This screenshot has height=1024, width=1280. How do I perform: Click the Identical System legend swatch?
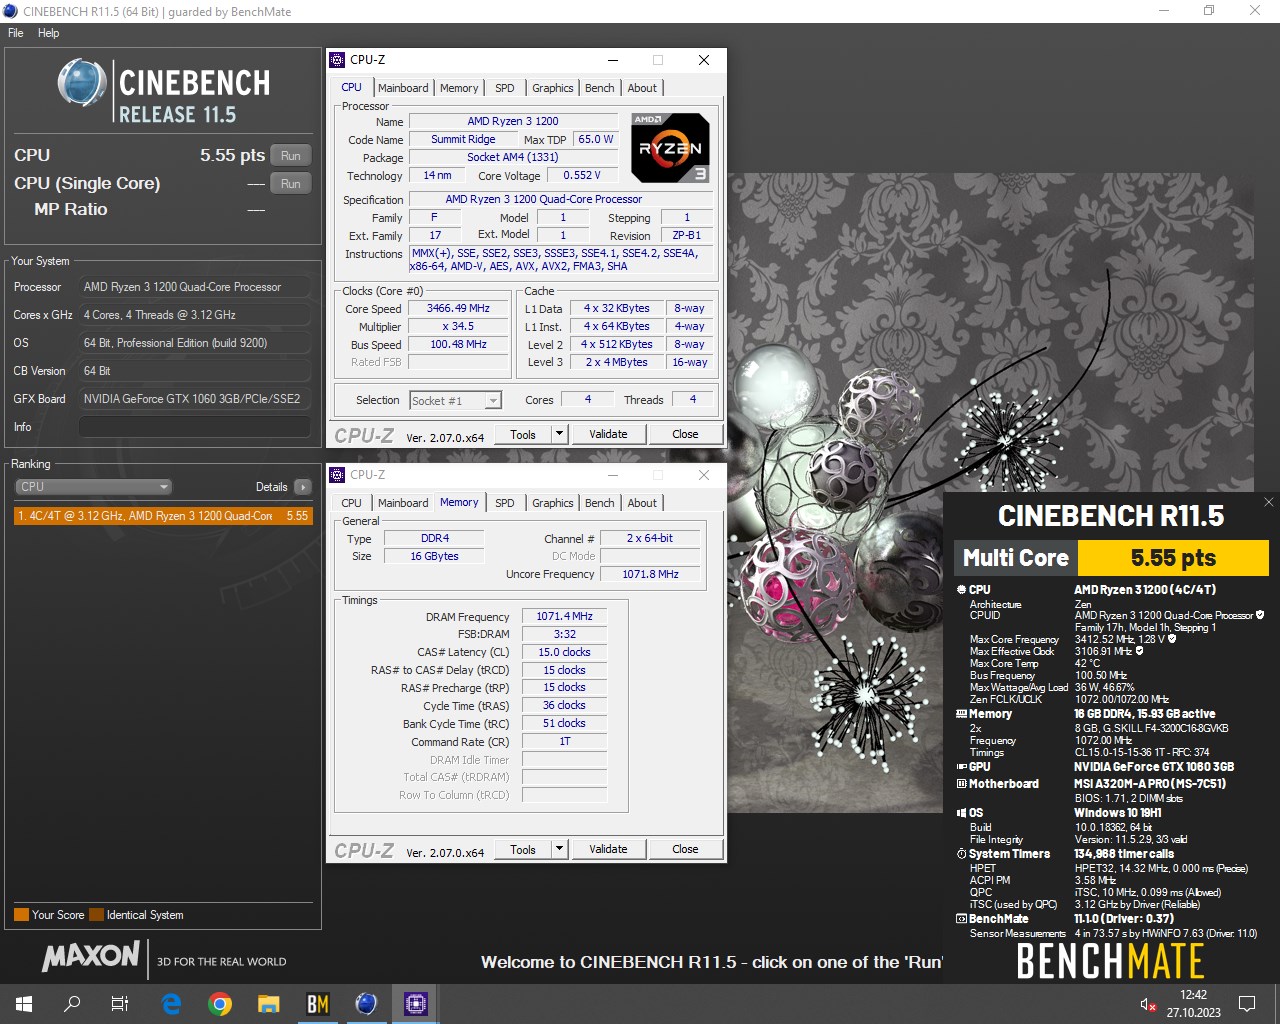click(x=96, y=914)
